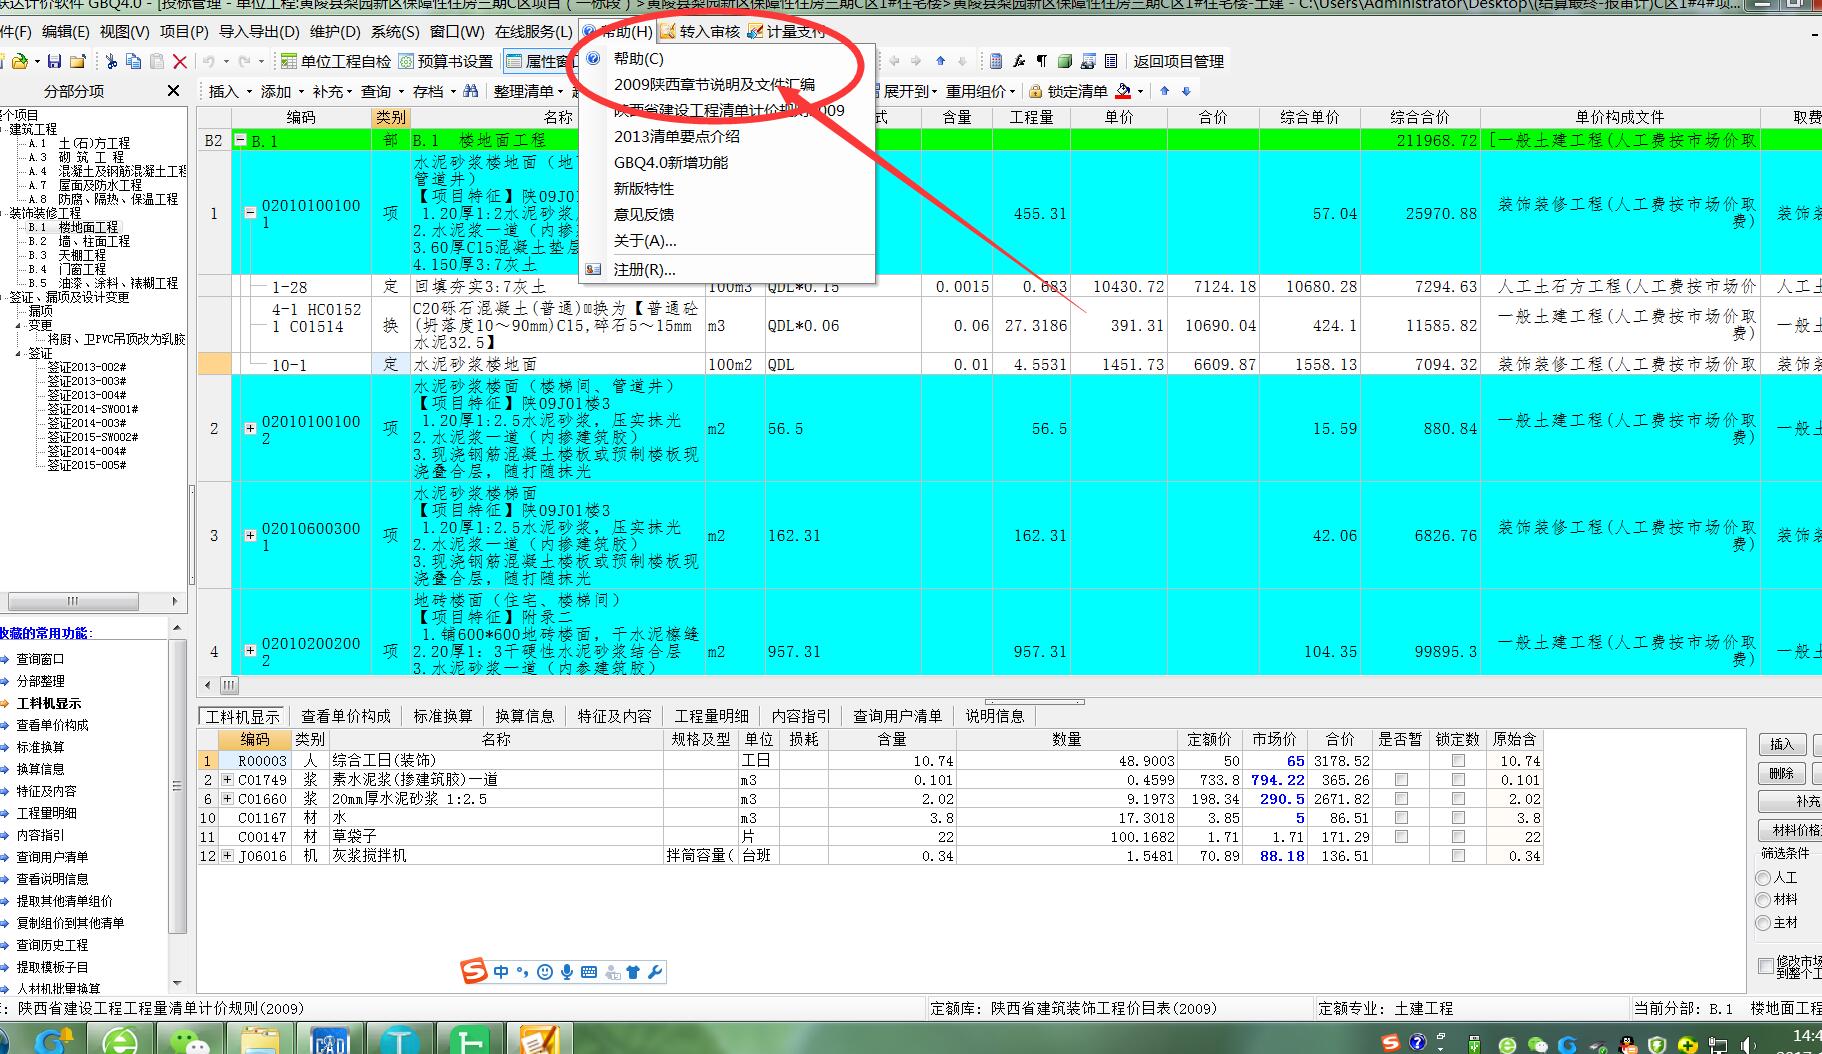This screenshot has height=1054, width=1822.
Task: Click the Save (floppy disk) toolbar icon
Action: [54, 62]
